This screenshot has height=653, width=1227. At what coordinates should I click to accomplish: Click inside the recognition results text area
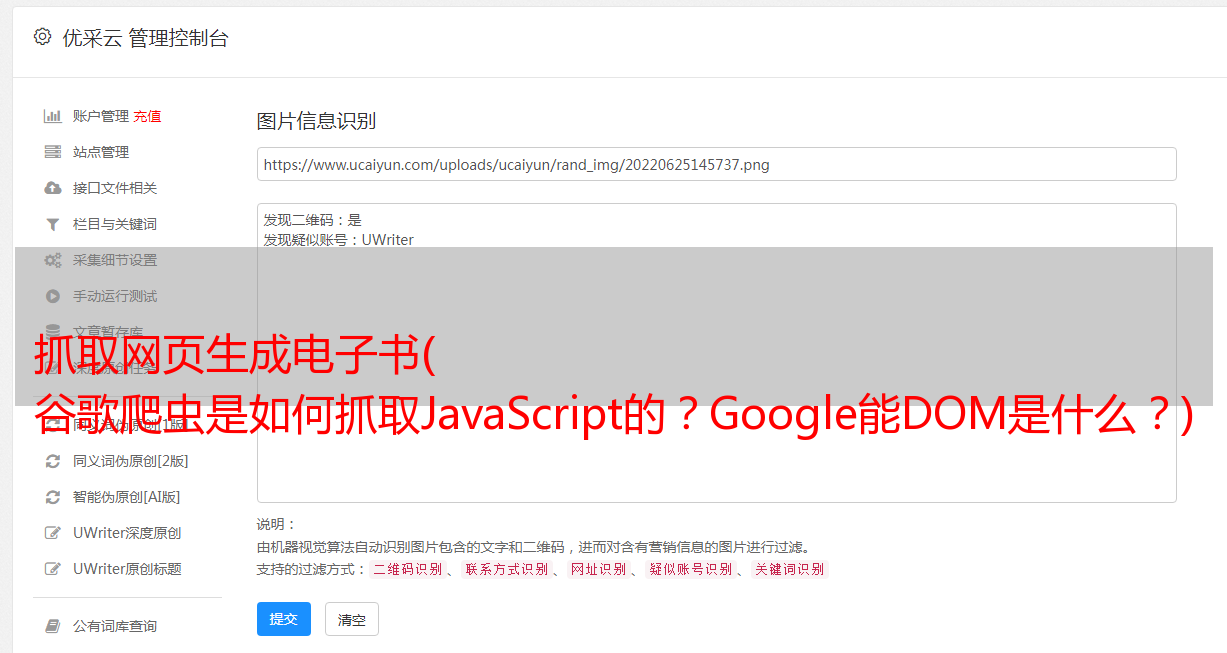point(716,353)
